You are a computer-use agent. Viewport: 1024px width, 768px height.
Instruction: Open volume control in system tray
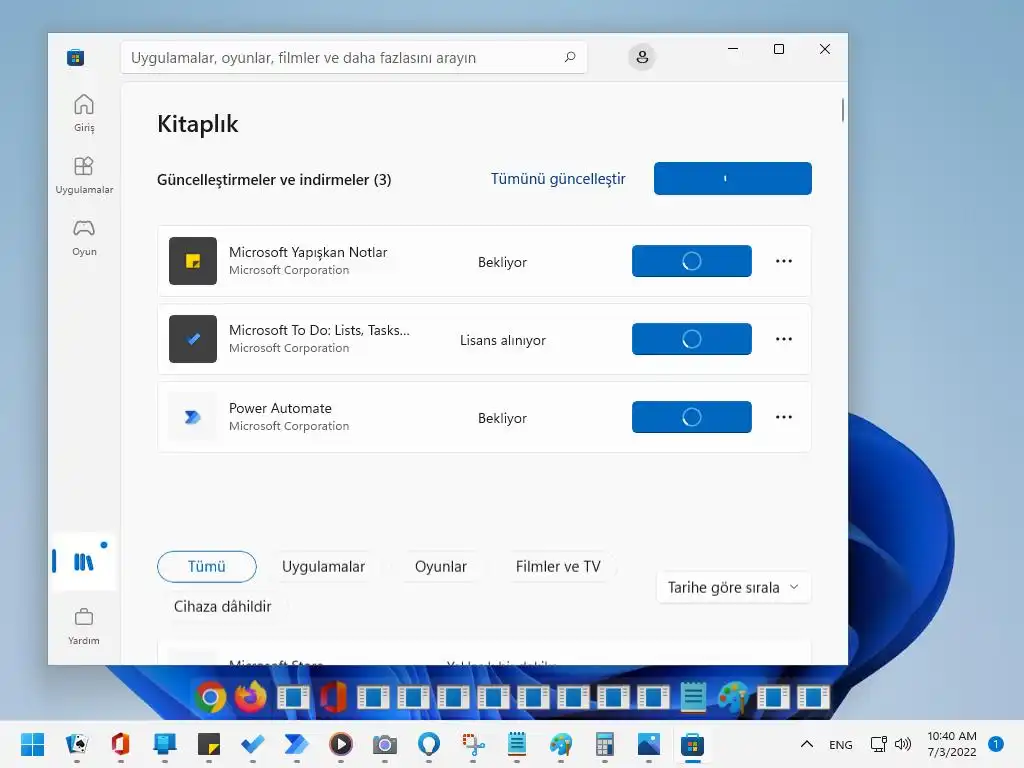903,744
